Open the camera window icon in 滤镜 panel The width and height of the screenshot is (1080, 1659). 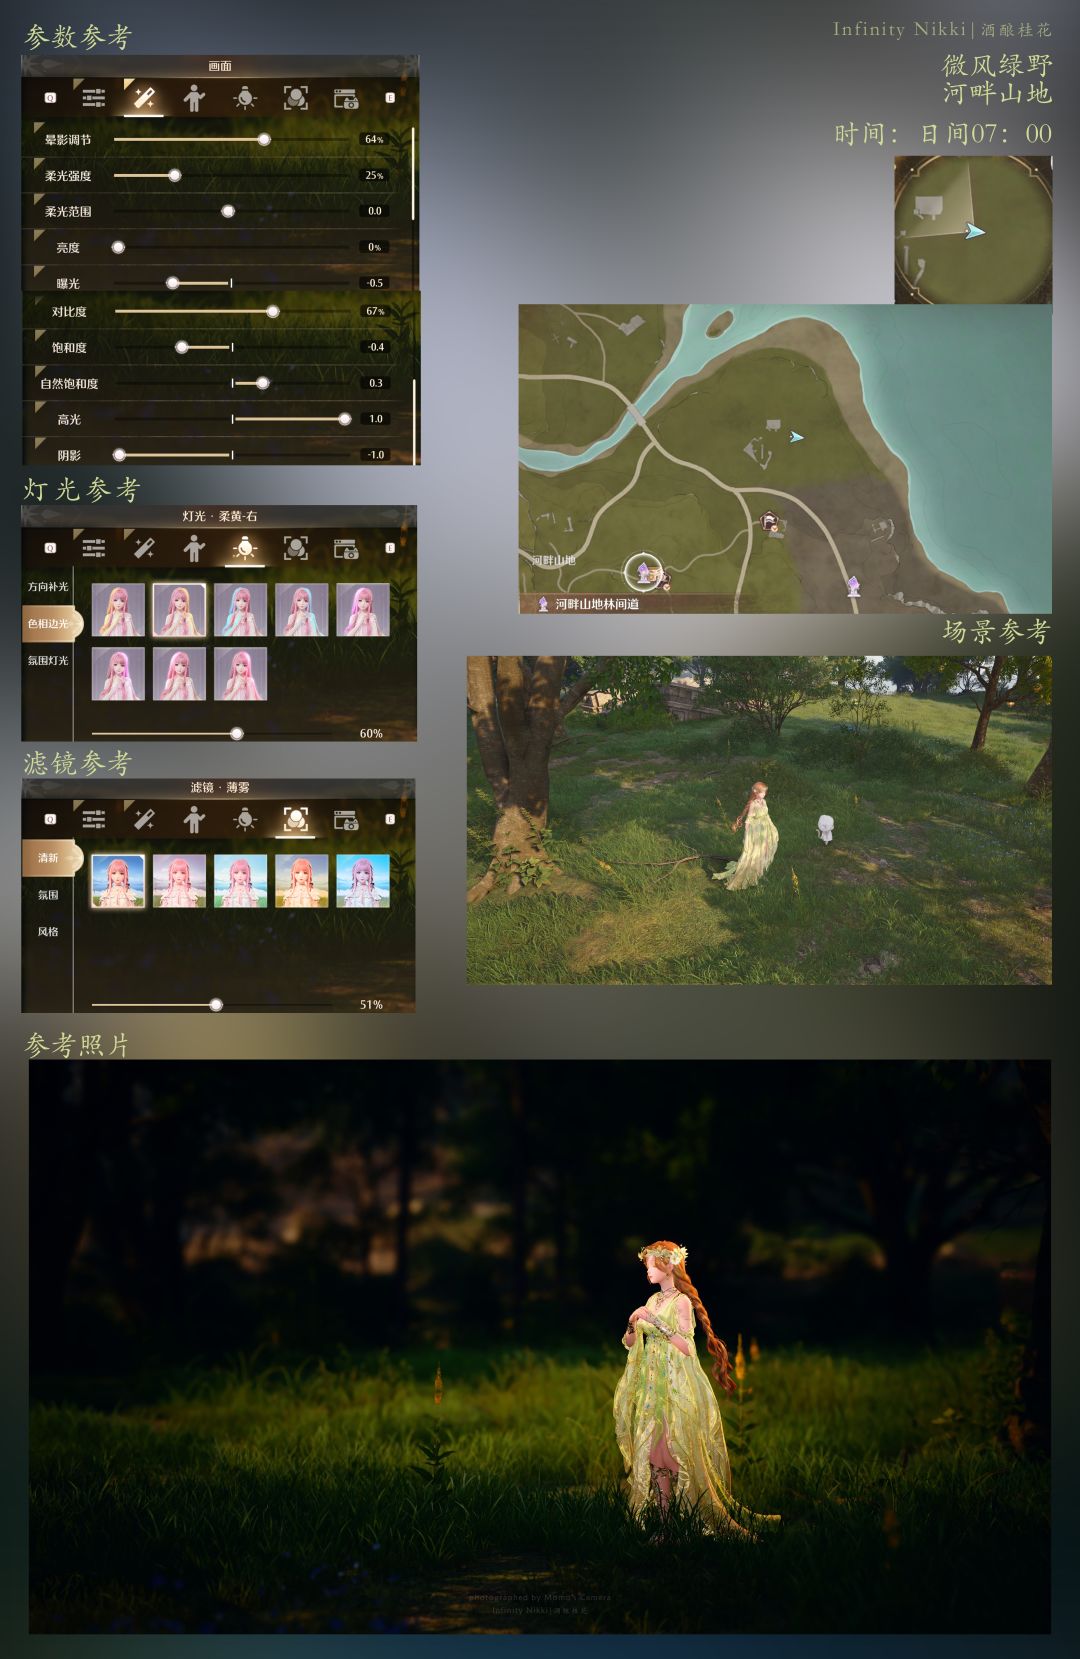[346, 819]
